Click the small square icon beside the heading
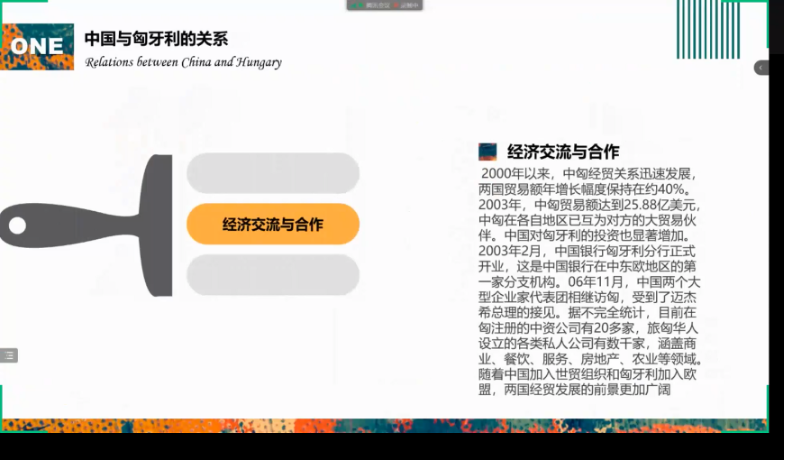785x460 pixels. [488, 152]
